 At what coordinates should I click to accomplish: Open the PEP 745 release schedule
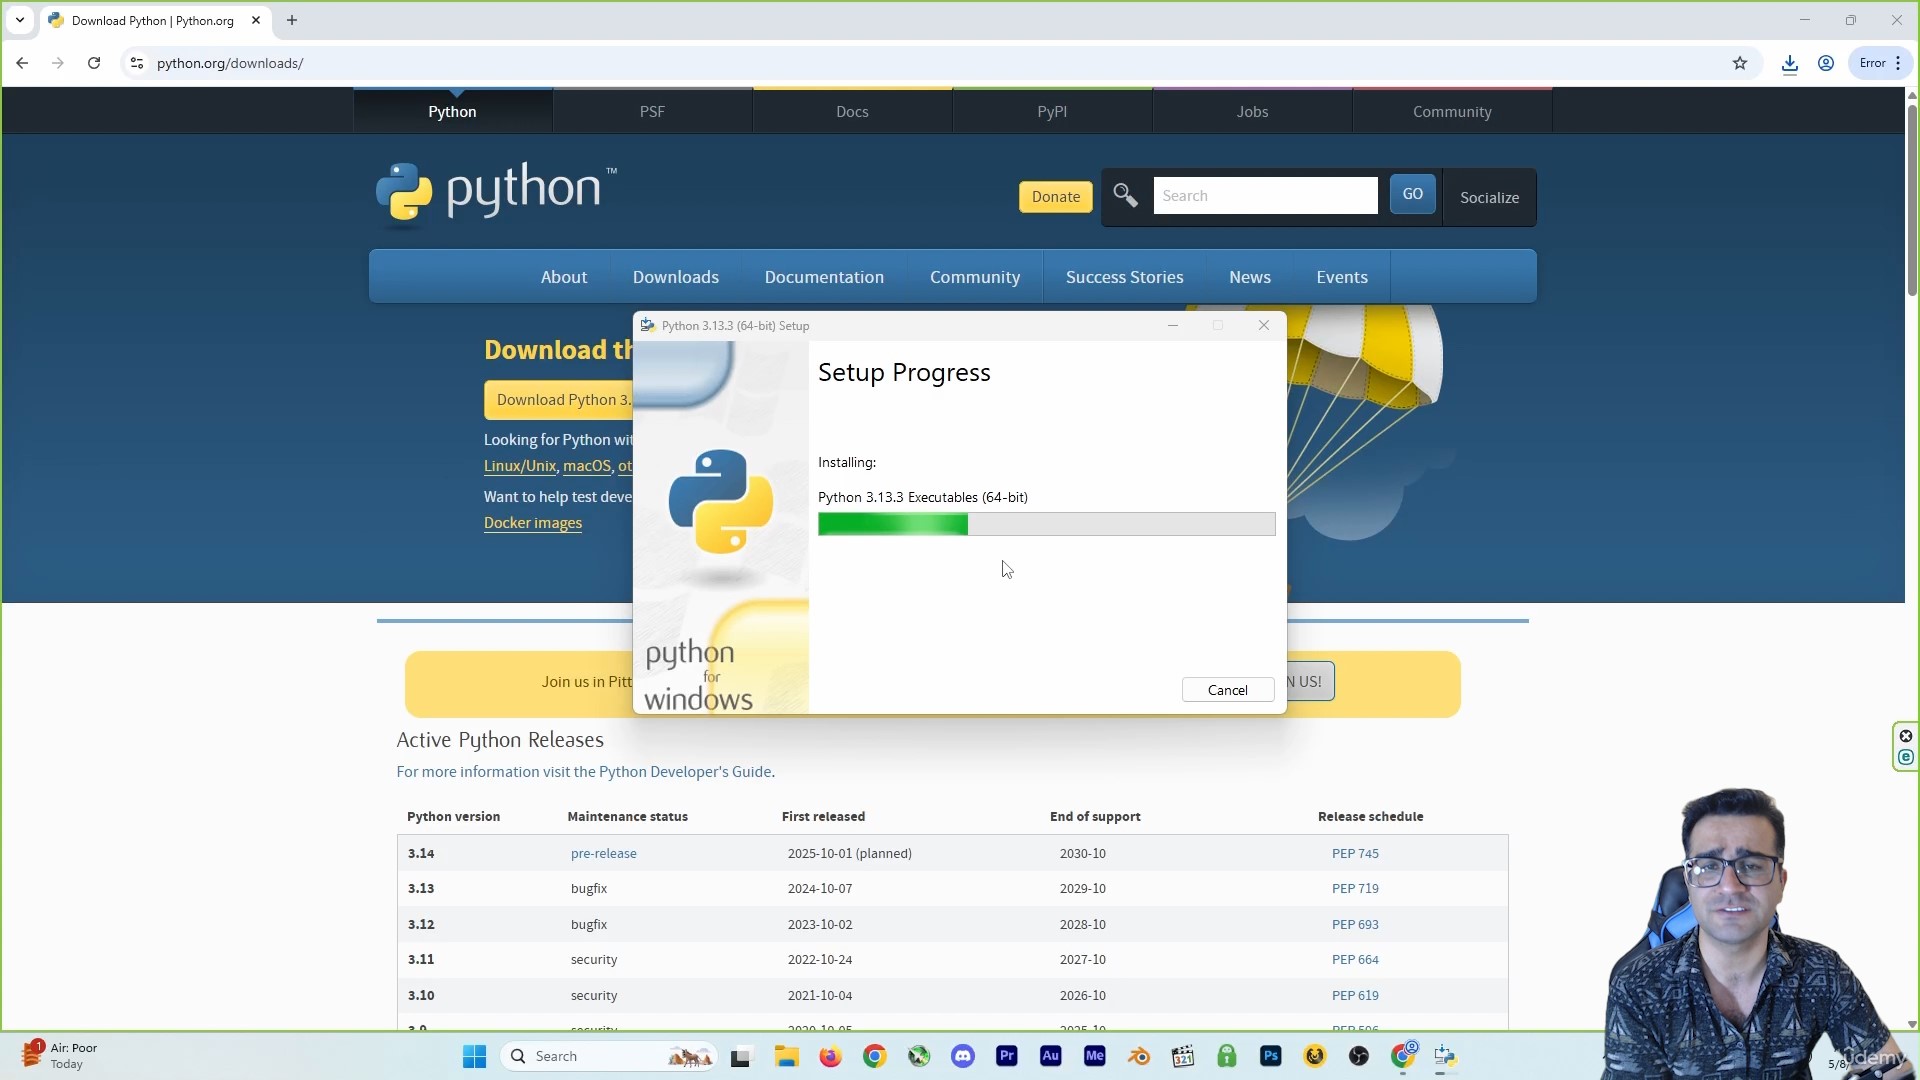click(1355, 853)
